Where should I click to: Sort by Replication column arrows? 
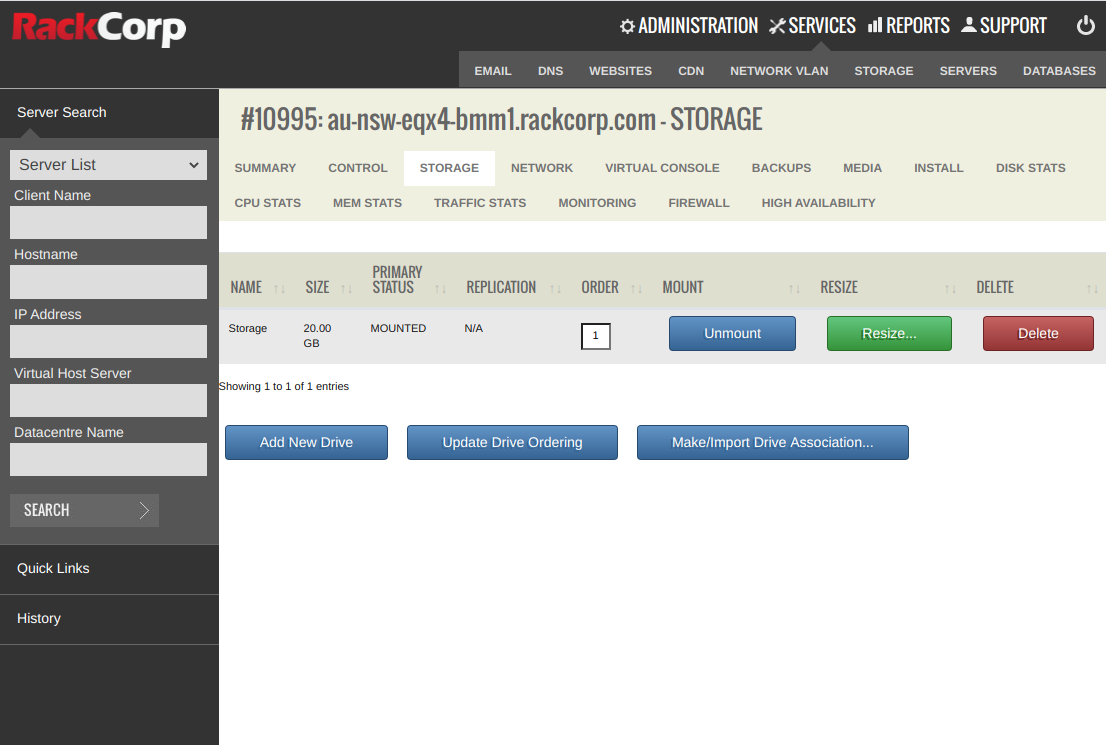tap(555, 289)
